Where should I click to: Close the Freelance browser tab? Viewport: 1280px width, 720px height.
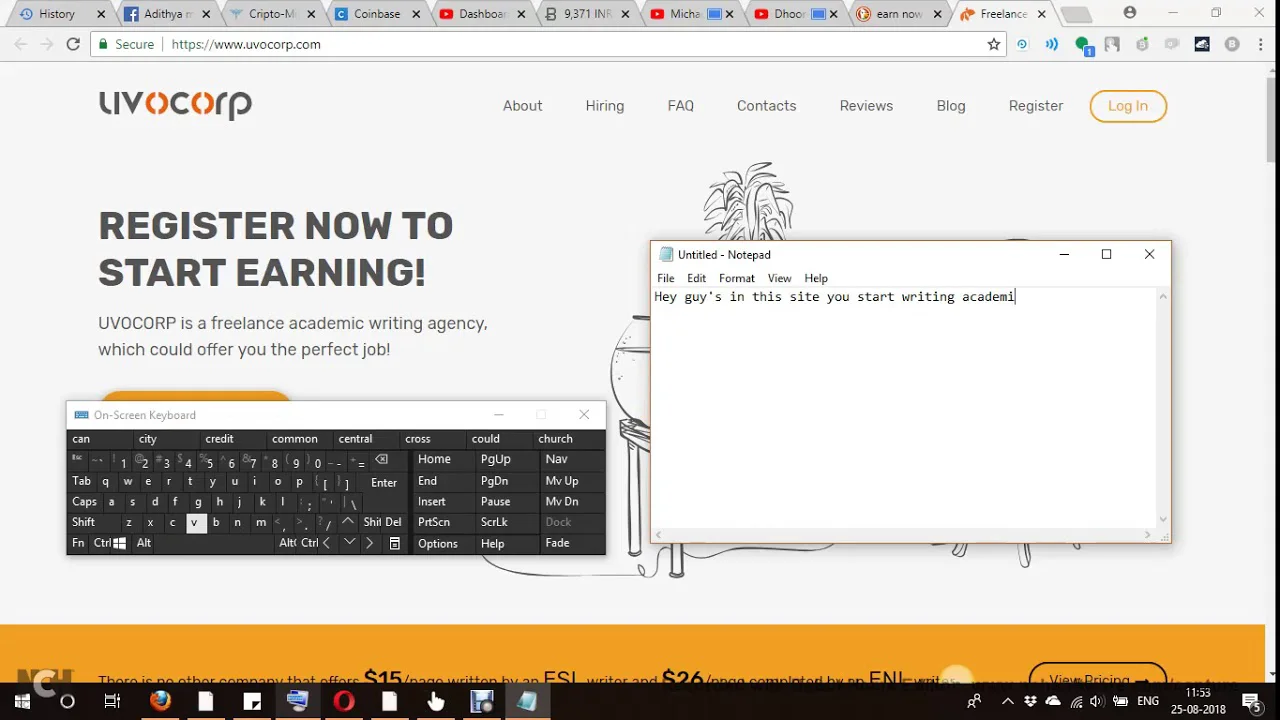tap(1041, 14)
